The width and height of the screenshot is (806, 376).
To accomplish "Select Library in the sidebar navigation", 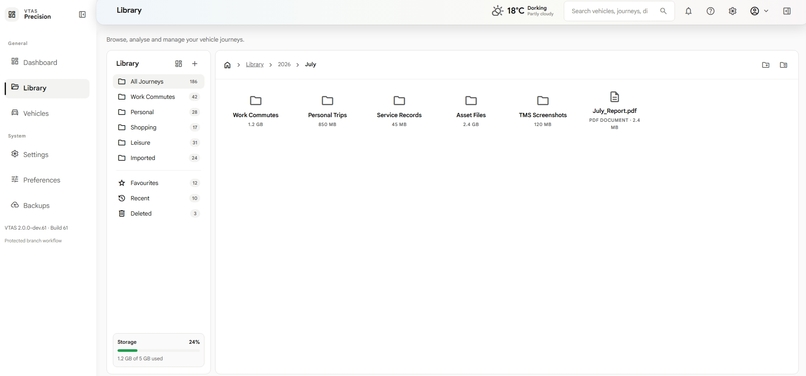I will click(x=46, y=88).
